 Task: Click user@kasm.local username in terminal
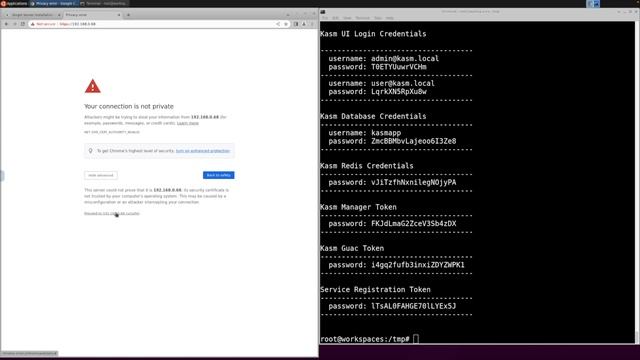(x=403, y=83)
